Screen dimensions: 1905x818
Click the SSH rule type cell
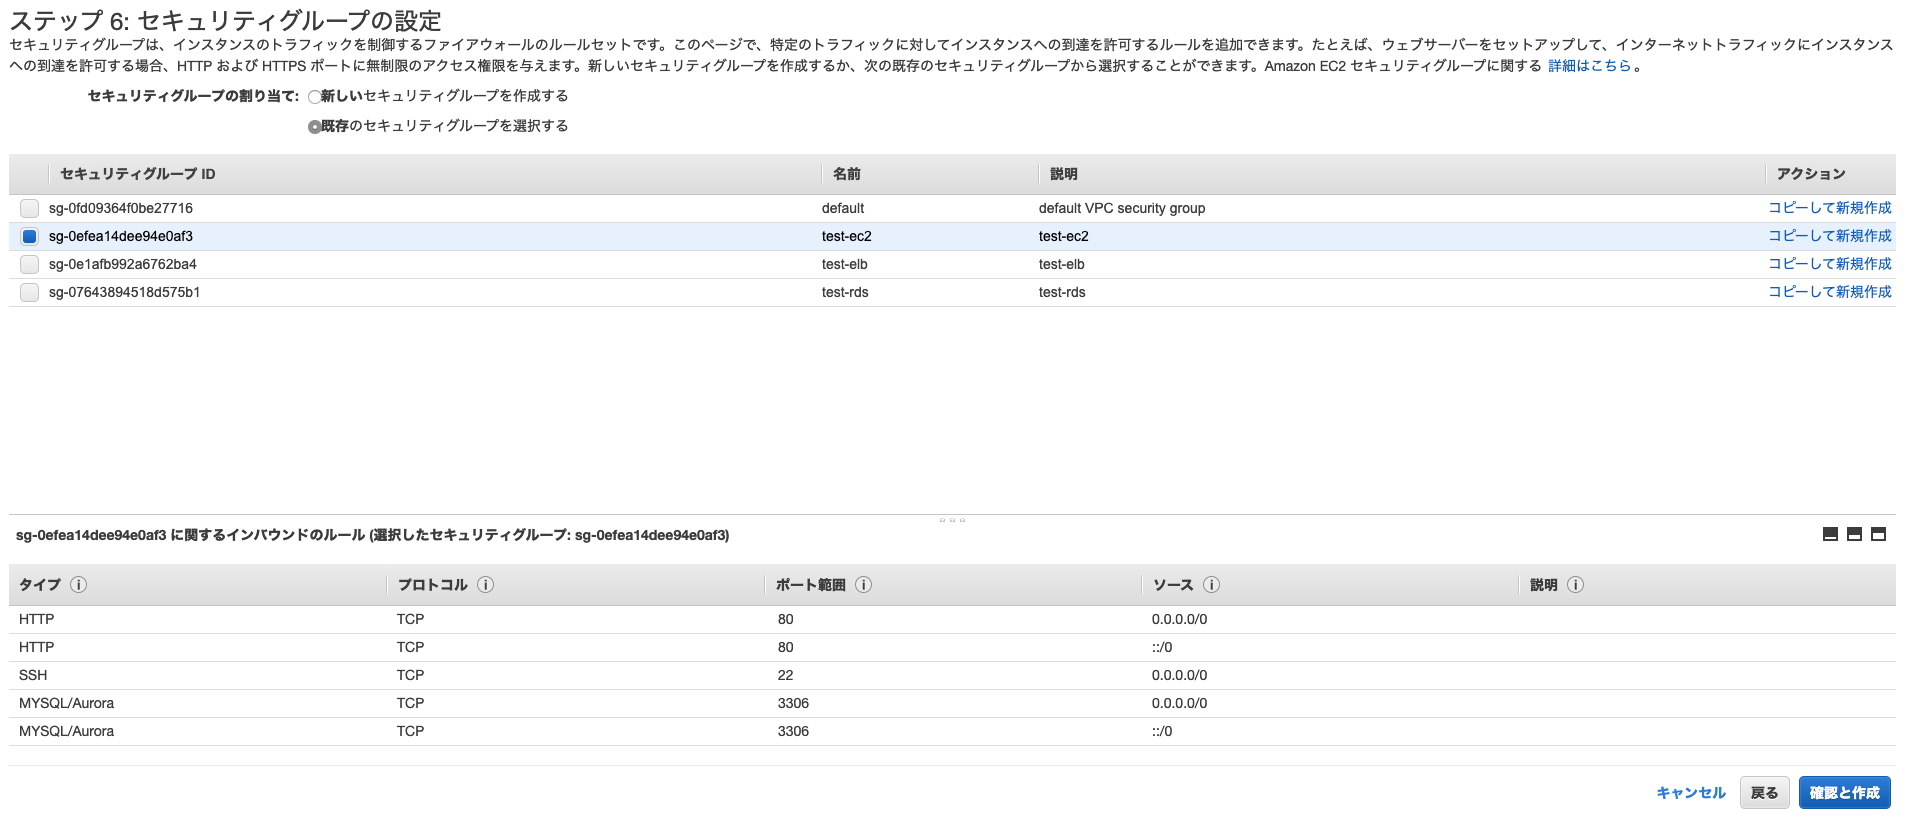pos(33,675)
